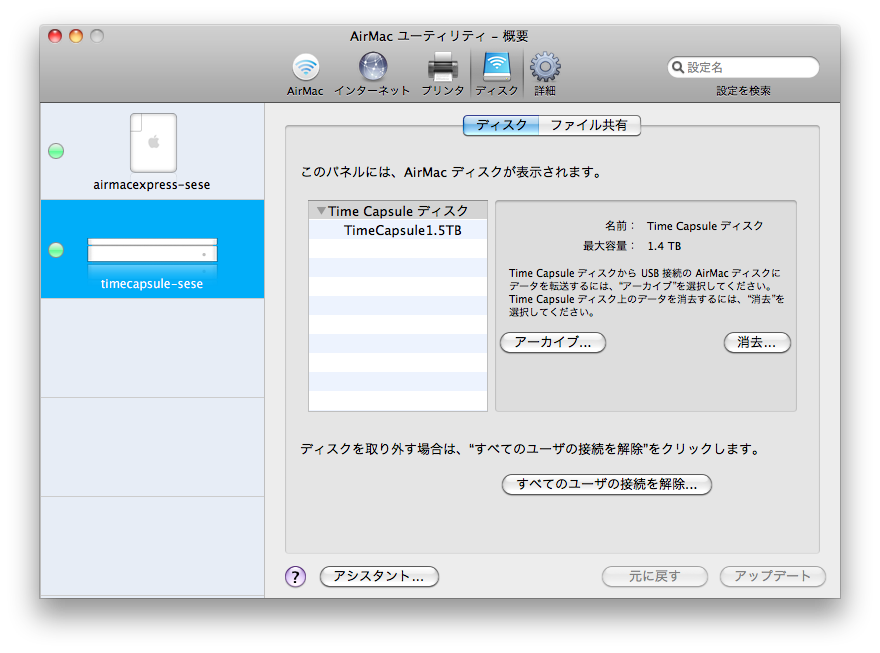Click すべてのユーザの接続を解除... button
The height and width of the screenshot is (653, 880).
click(x=607, y=484)
